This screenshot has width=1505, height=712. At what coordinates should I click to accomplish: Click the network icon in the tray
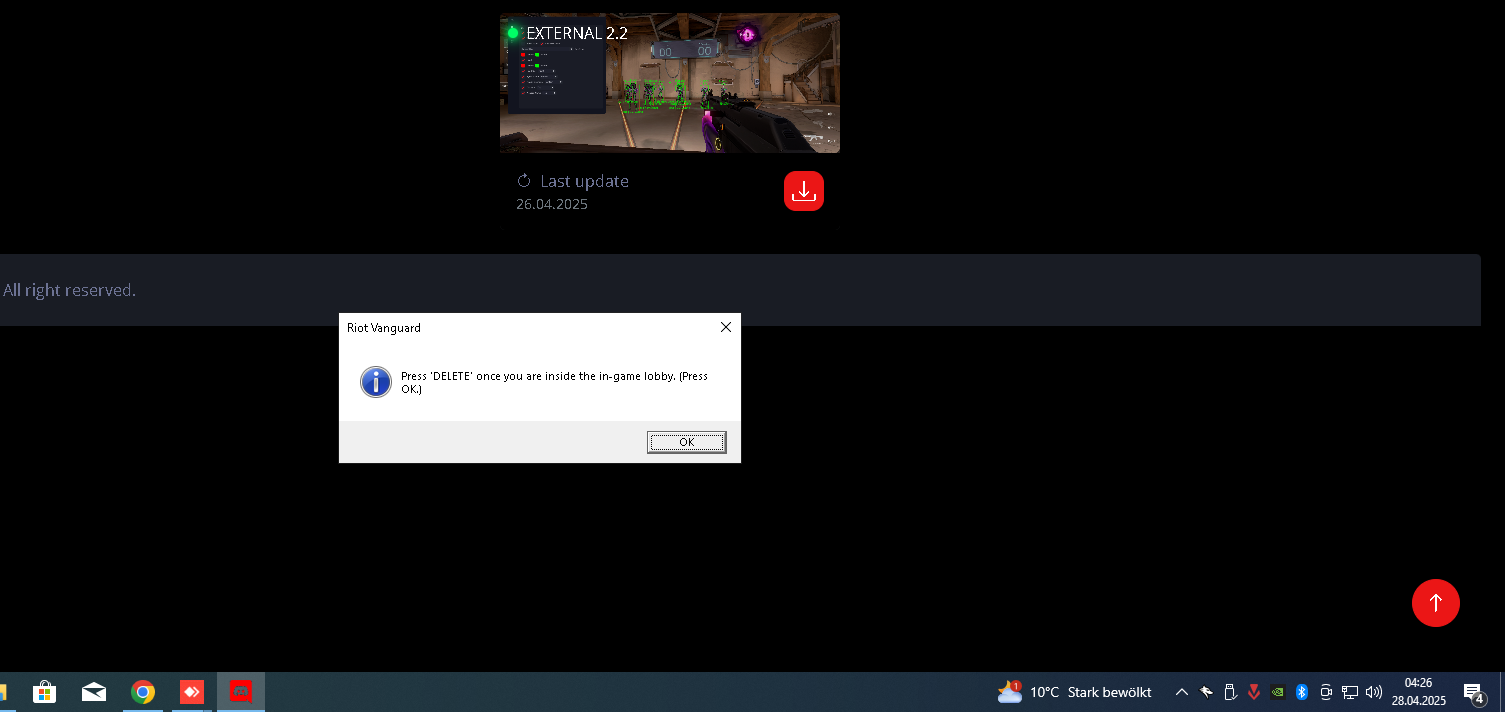1350,692
